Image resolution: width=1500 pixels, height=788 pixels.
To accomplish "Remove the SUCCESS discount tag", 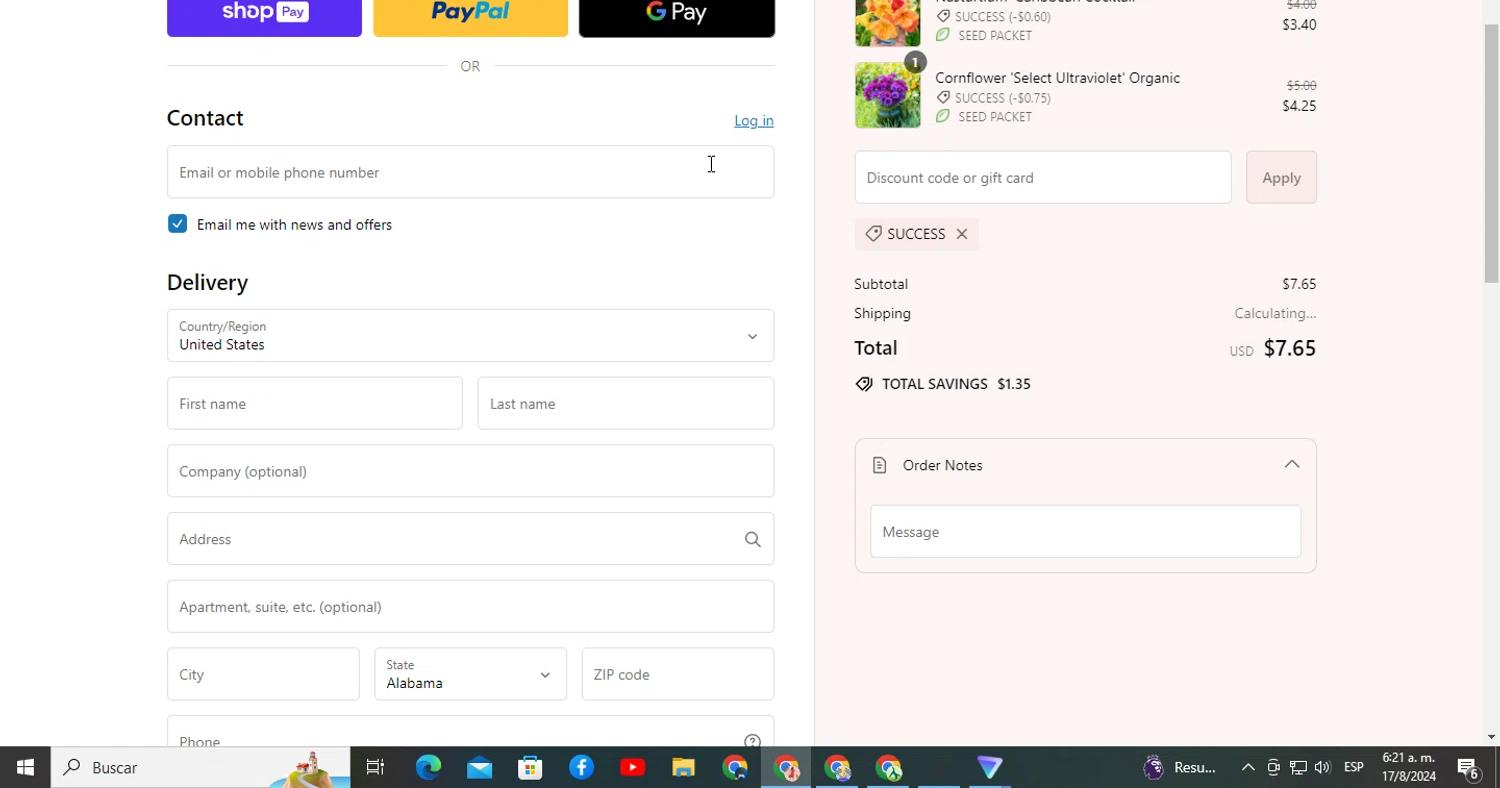I will pos(962,234).
